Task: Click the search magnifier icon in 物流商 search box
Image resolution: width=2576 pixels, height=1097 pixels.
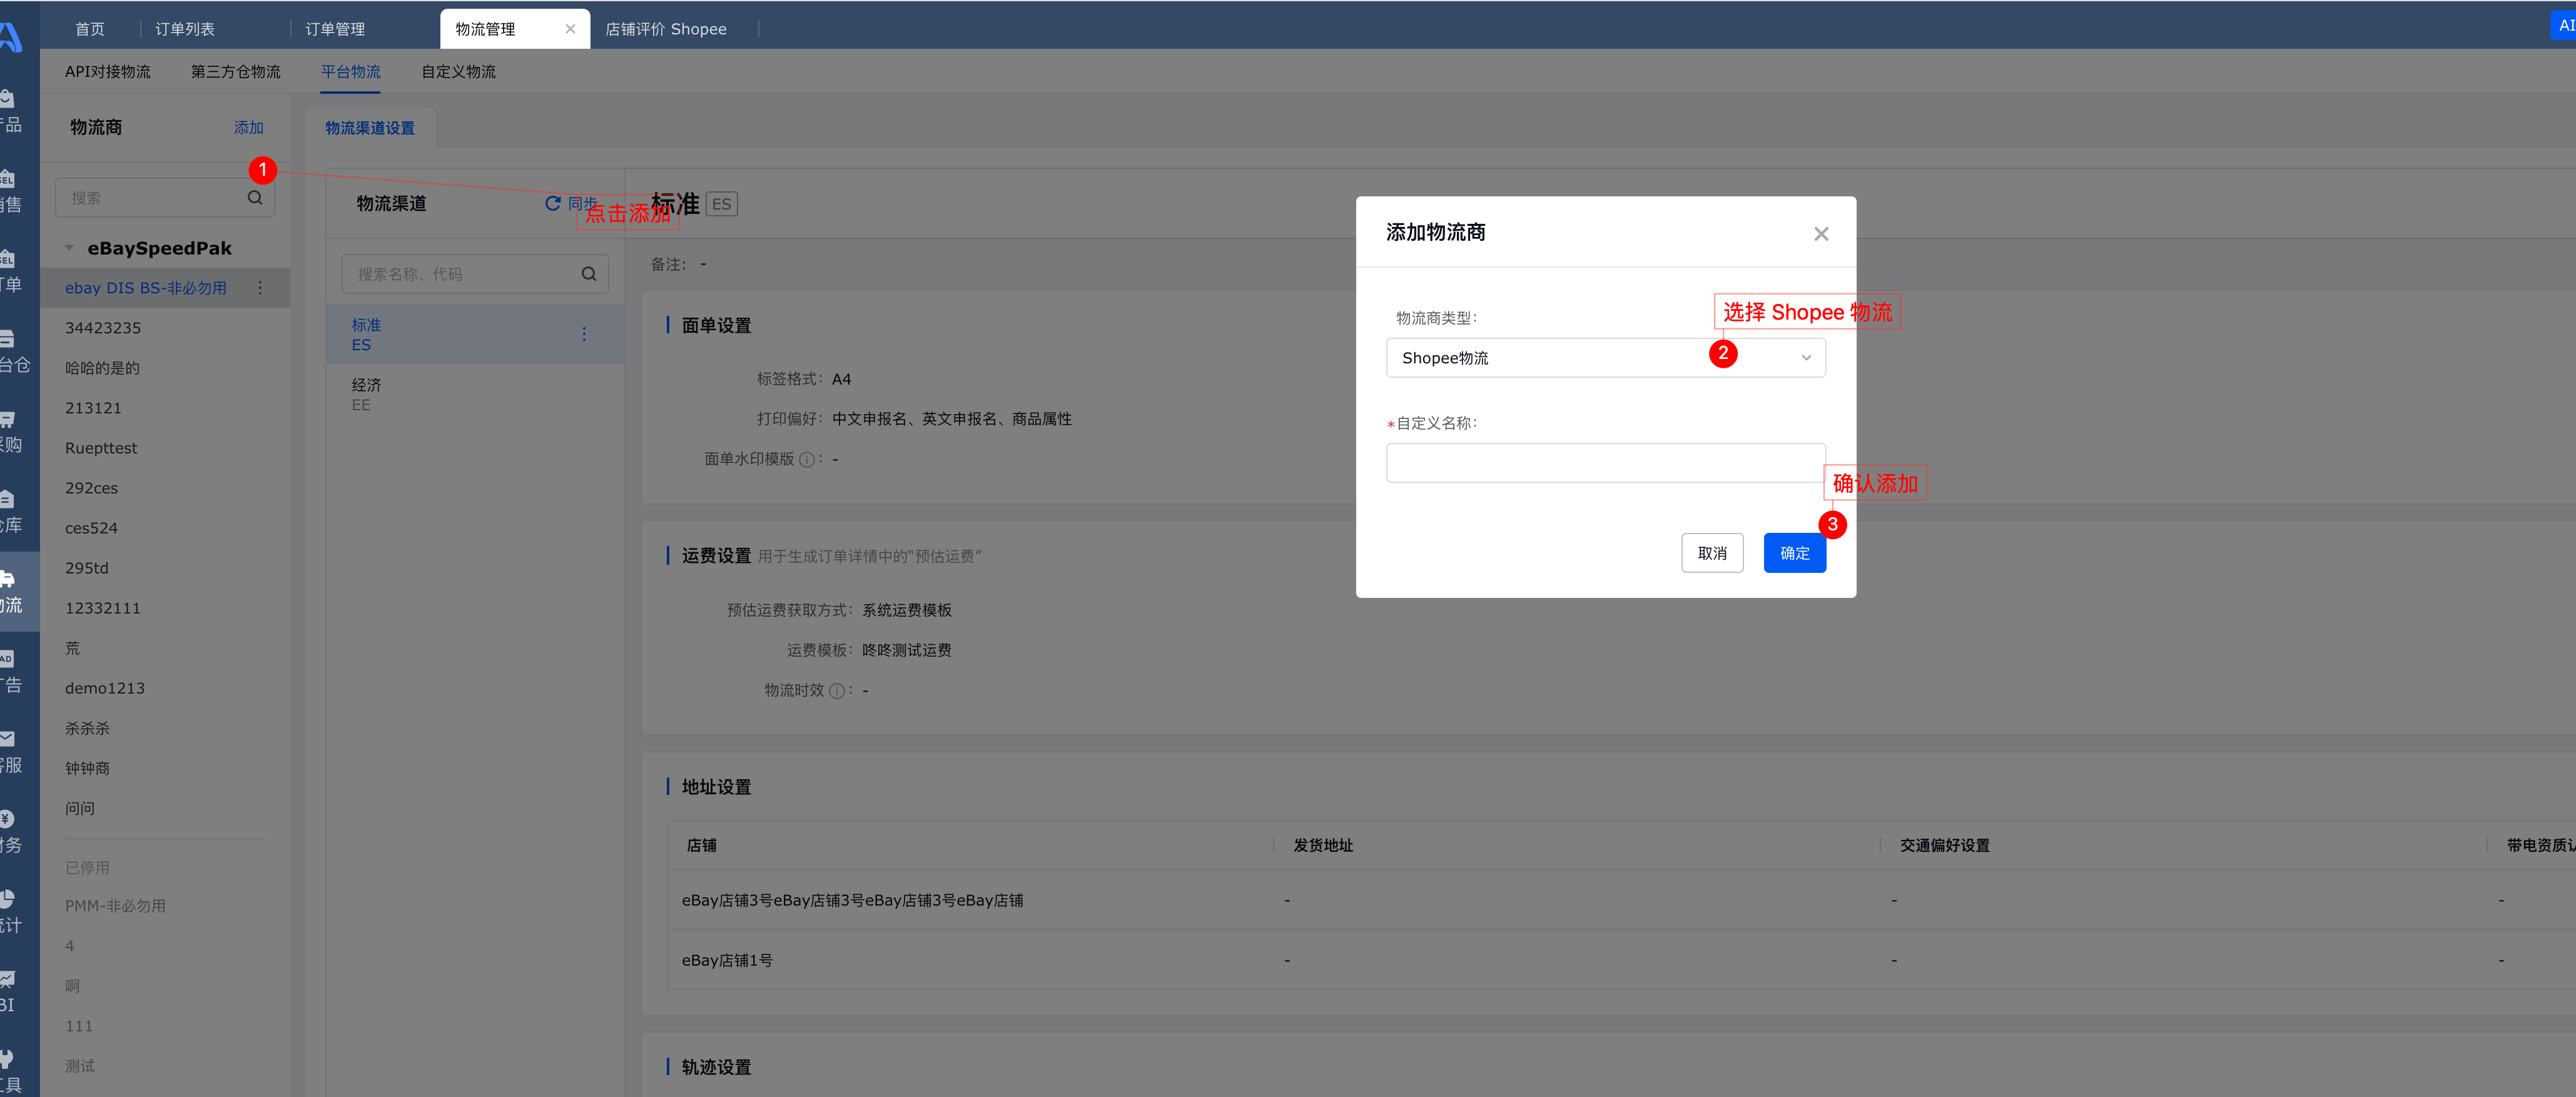Action: 255,198
